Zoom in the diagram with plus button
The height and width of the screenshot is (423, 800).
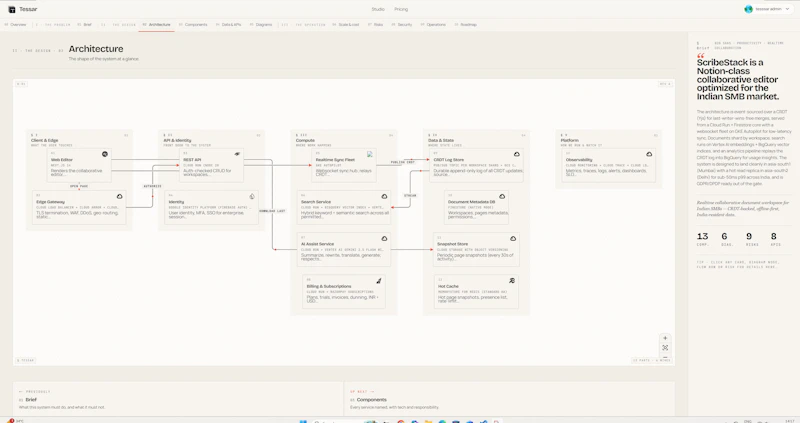point(665,338)
